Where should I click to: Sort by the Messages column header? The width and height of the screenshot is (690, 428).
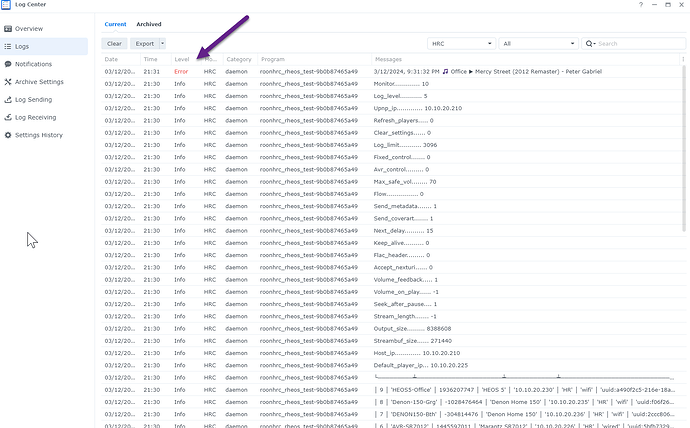(x=388, y=59)
